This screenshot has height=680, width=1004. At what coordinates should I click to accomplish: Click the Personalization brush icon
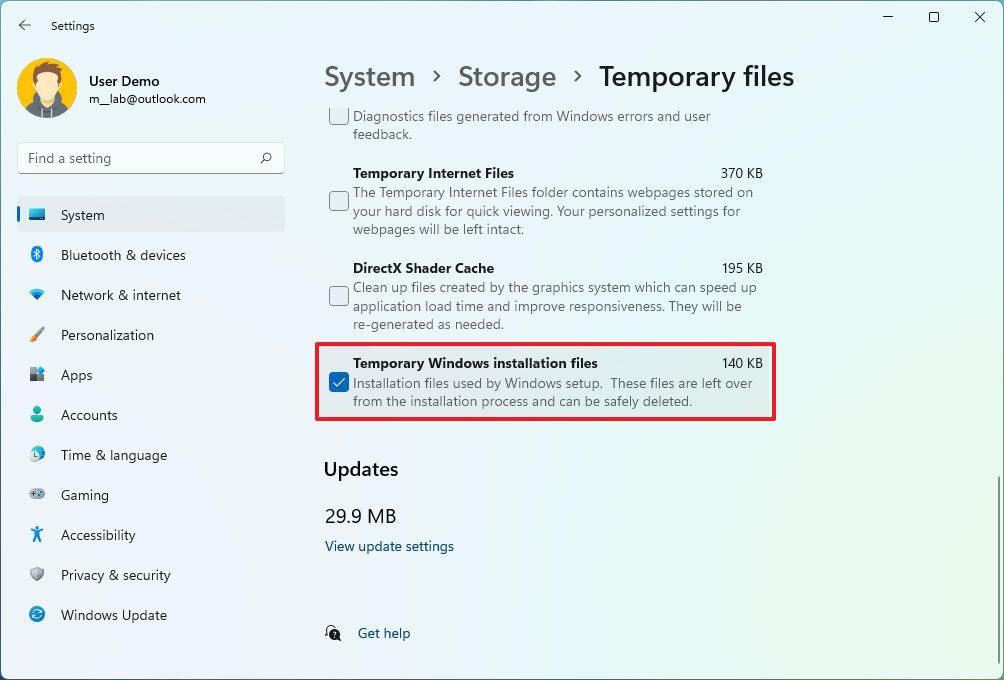tap(36, 335)
